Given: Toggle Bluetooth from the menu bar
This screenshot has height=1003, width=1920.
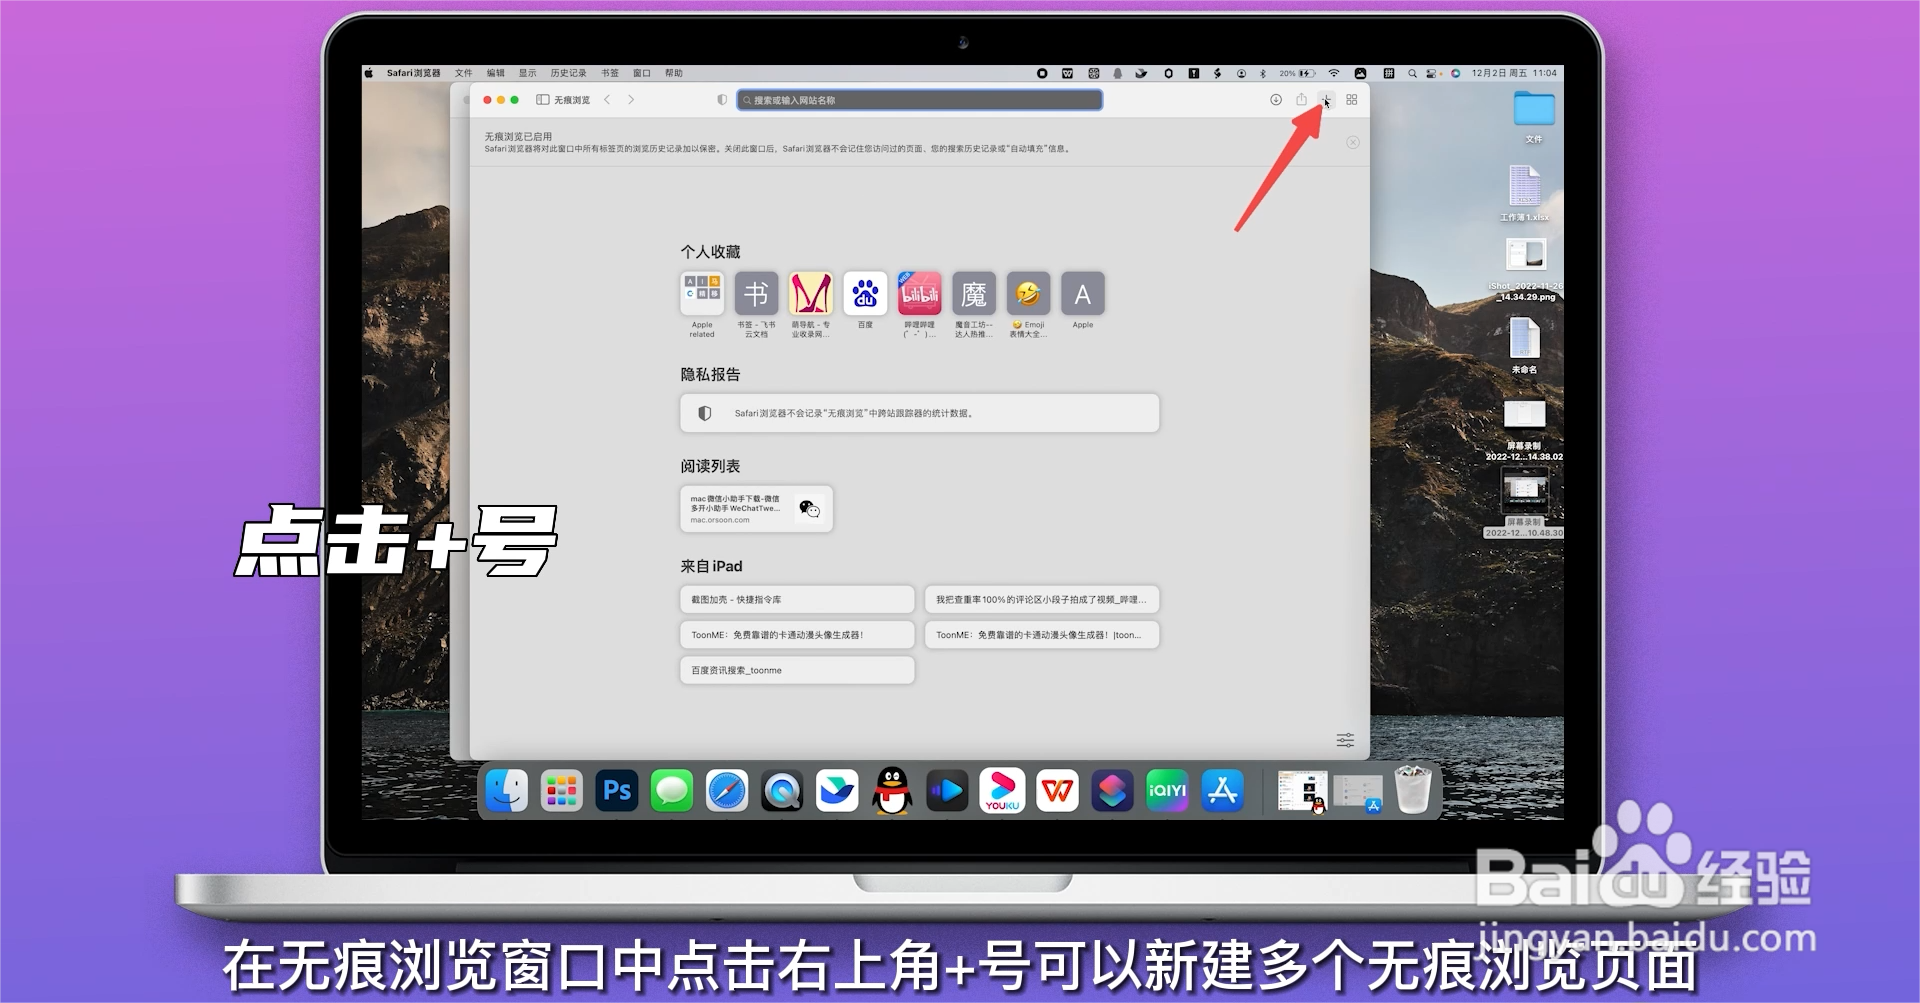Looking at the screenshot, I should click(x=1262, y=73).
